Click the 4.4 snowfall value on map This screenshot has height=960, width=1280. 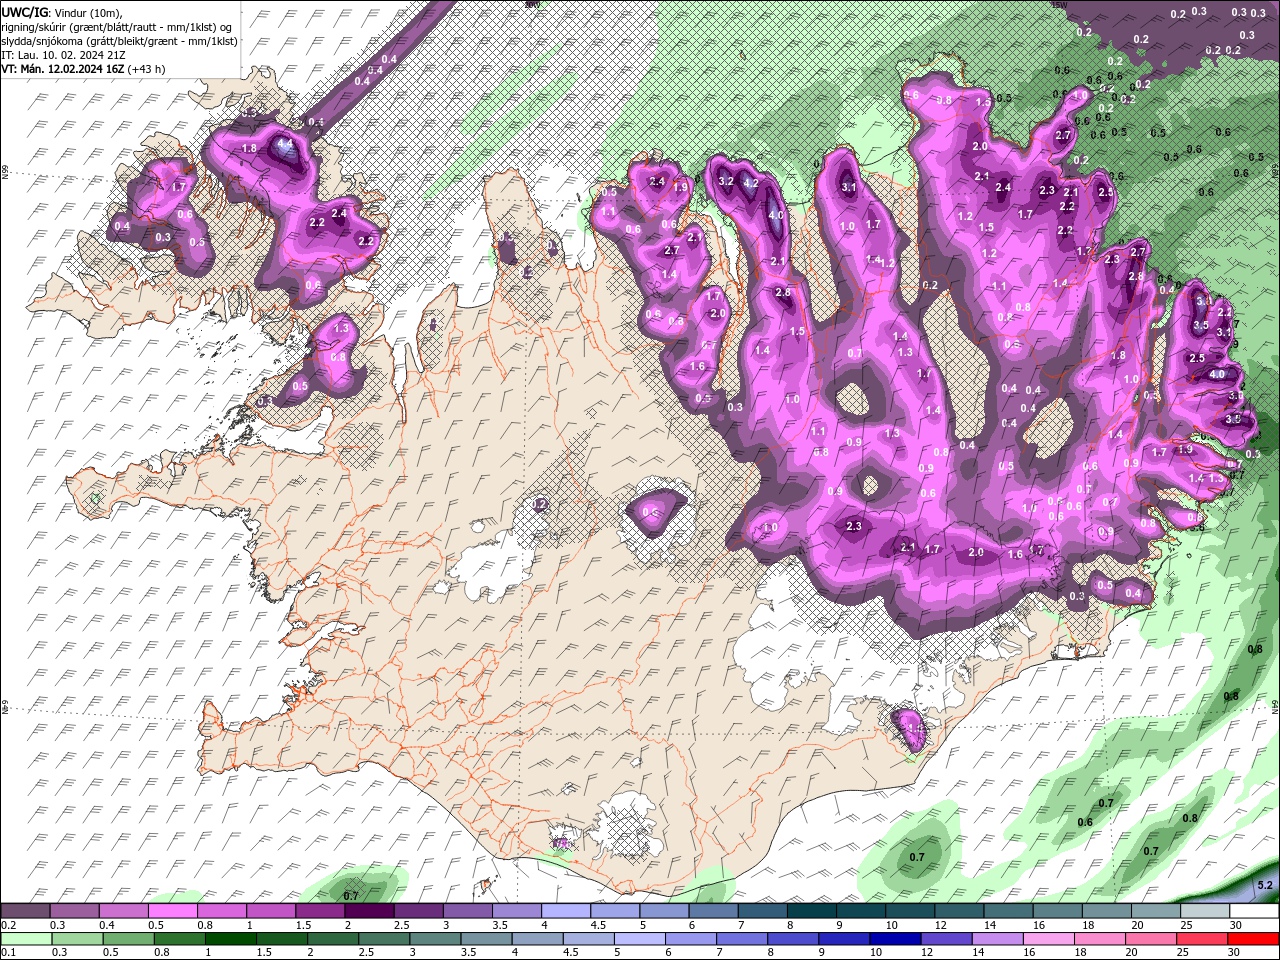[285, 144]
